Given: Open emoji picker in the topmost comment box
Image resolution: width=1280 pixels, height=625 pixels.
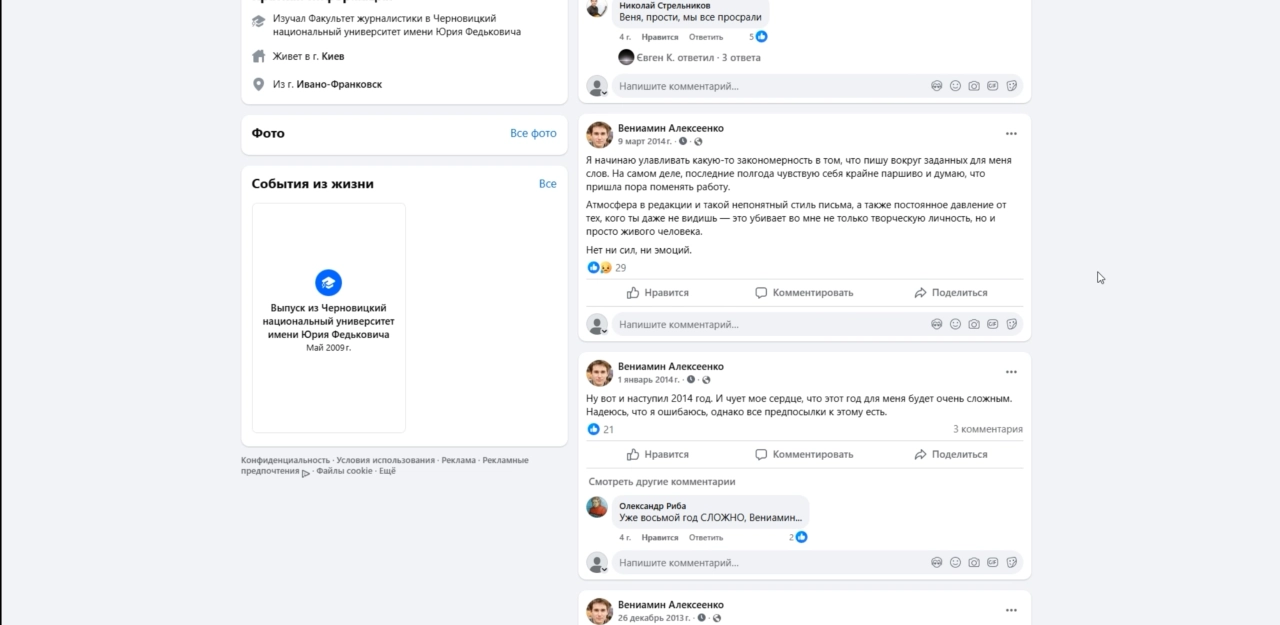Looking at the screenshot, I should [x=955, y=86].
